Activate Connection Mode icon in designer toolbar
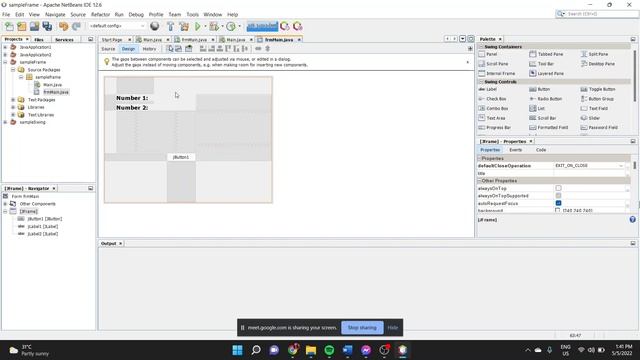 click(x=179, y=49)
